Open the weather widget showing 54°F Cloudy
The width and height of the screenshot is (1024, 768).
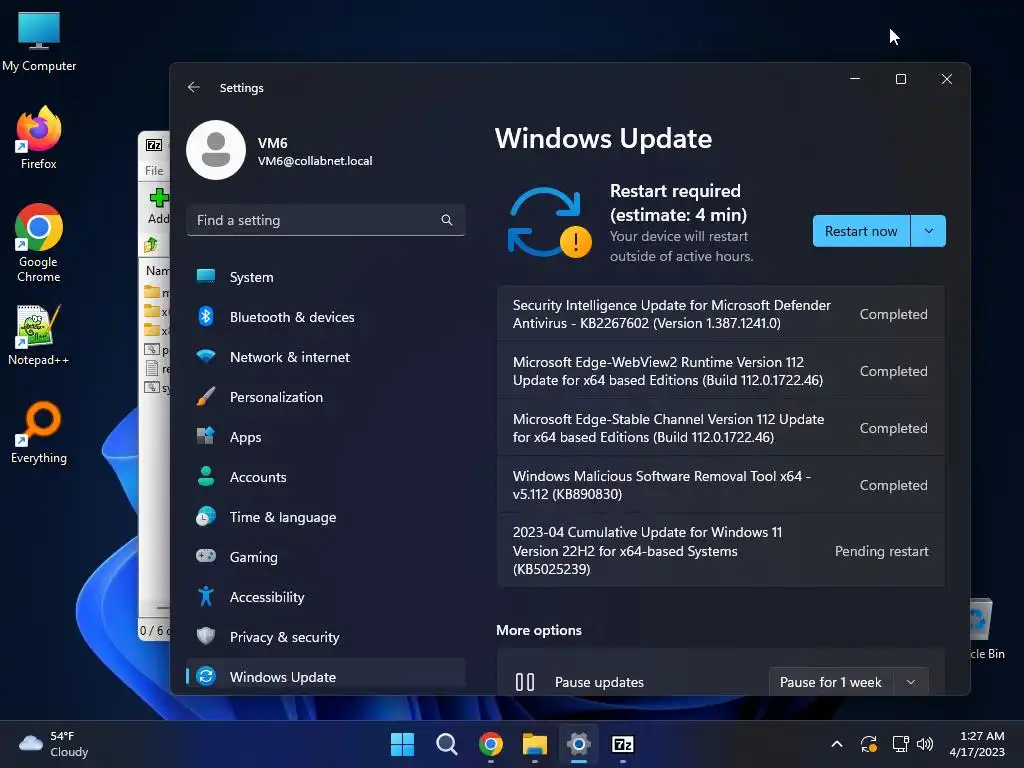pyautogui.click(x=54, y=744)
